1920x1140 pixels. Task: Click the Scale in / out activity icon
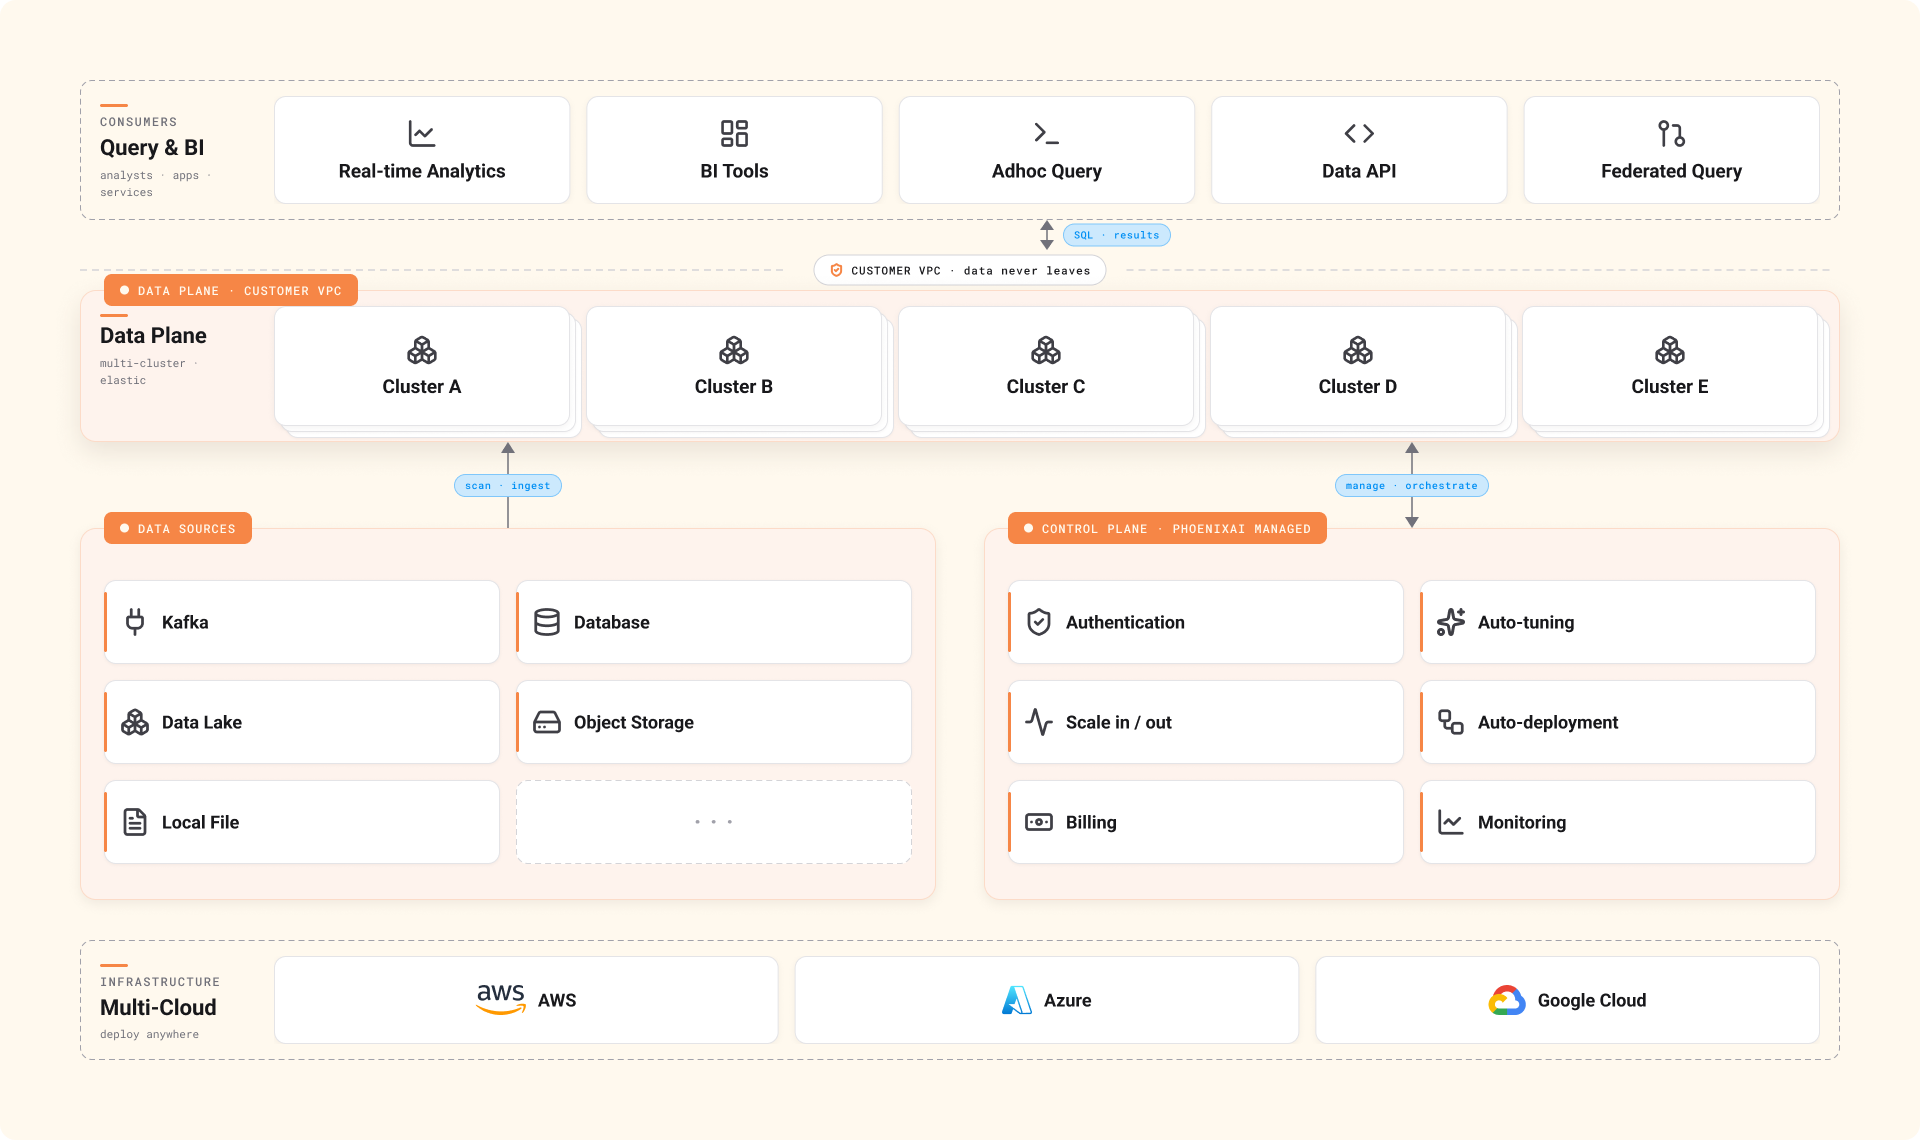1039,722
